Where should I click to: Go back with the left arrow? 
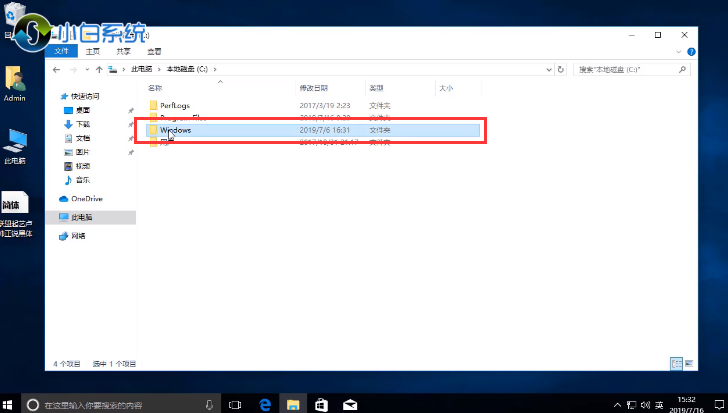click(57, 70)
